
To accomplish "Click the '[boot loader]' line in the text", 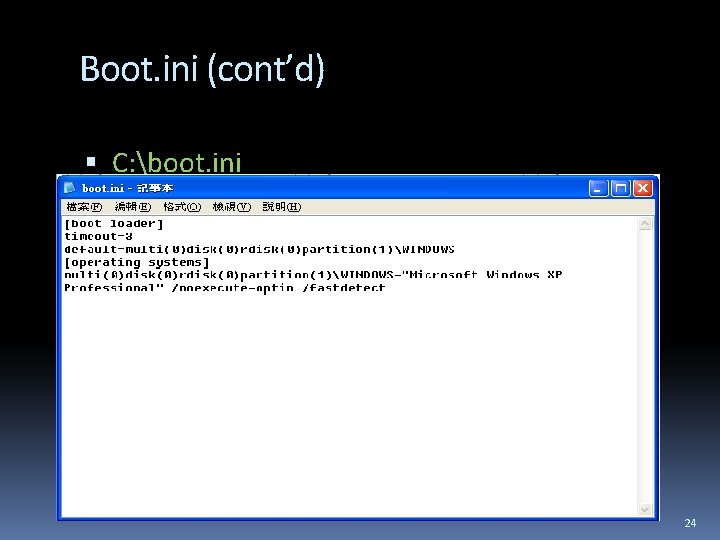I will click(114, 224).
